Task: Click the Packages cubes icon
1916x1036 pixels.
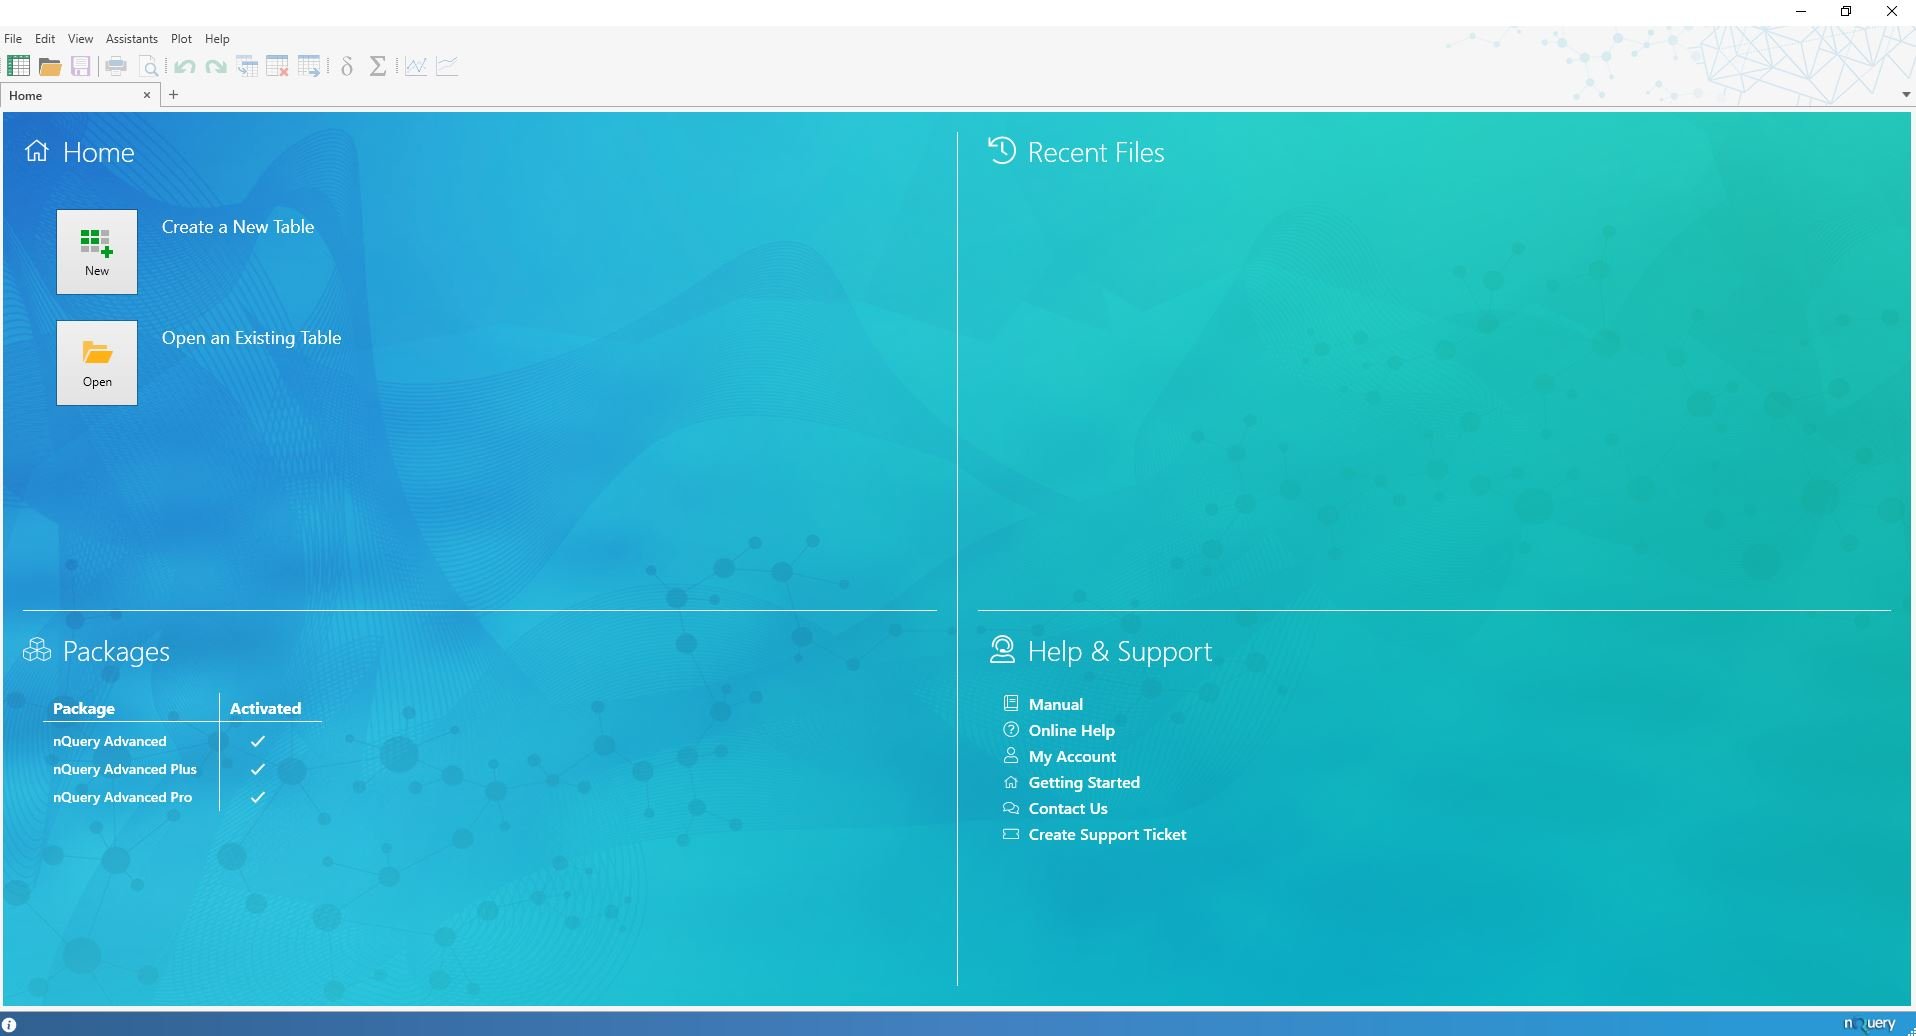Action: [37, 650]
